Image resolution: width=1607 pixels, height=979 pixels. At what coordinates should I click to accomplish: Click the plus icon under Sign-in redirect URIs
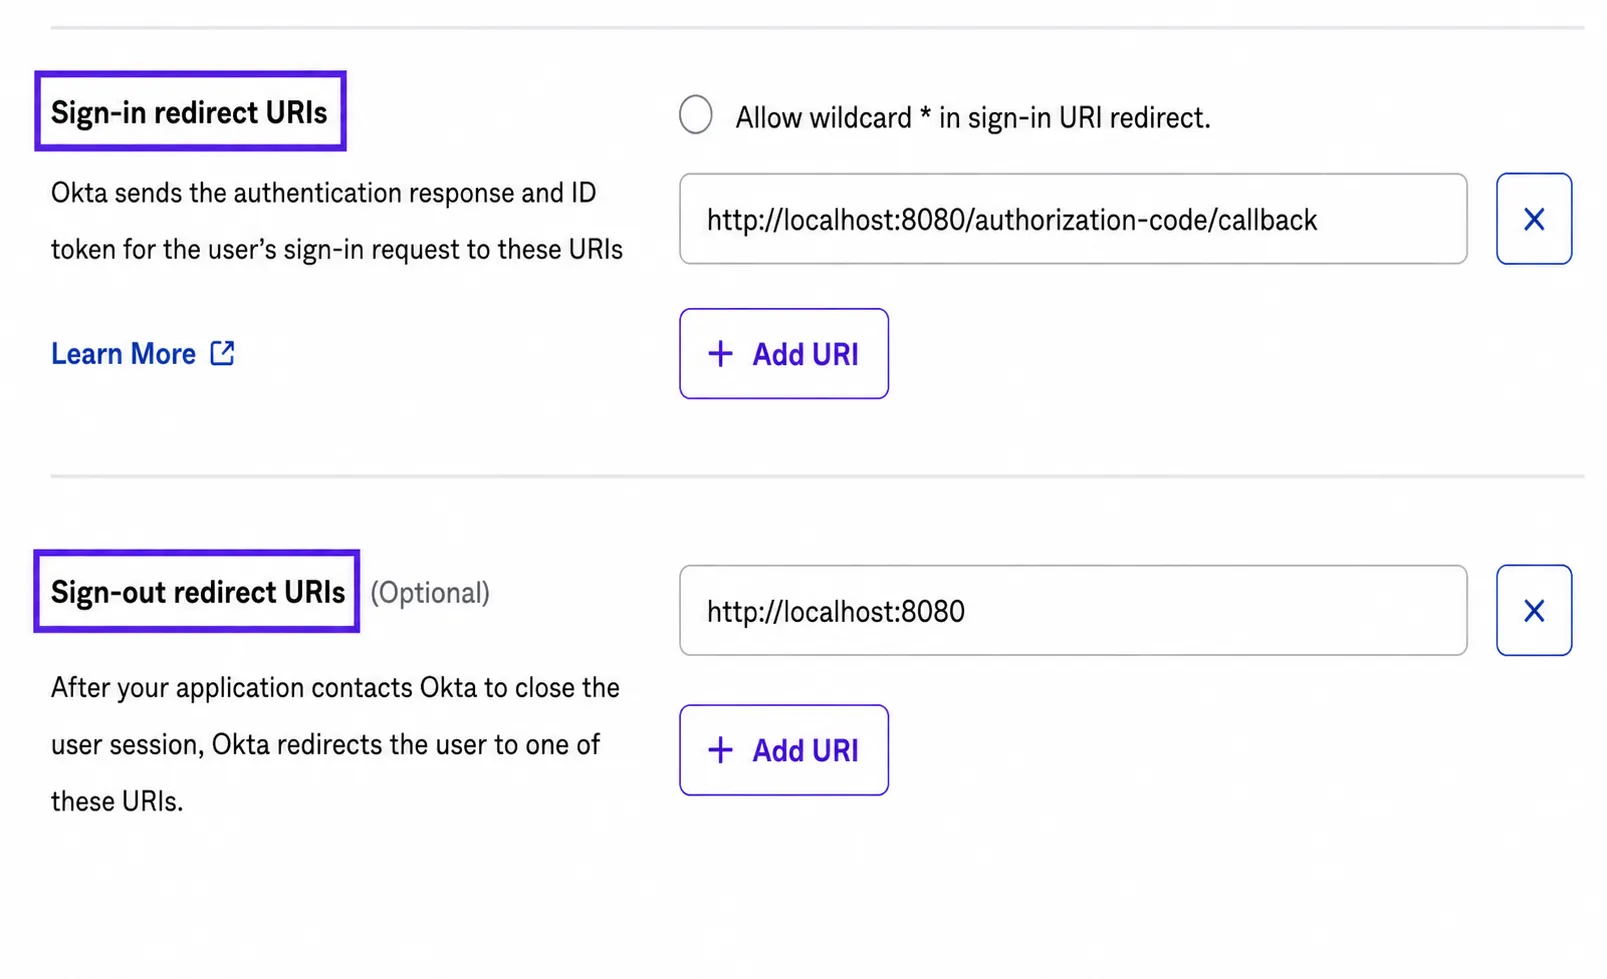coord(720,354)
